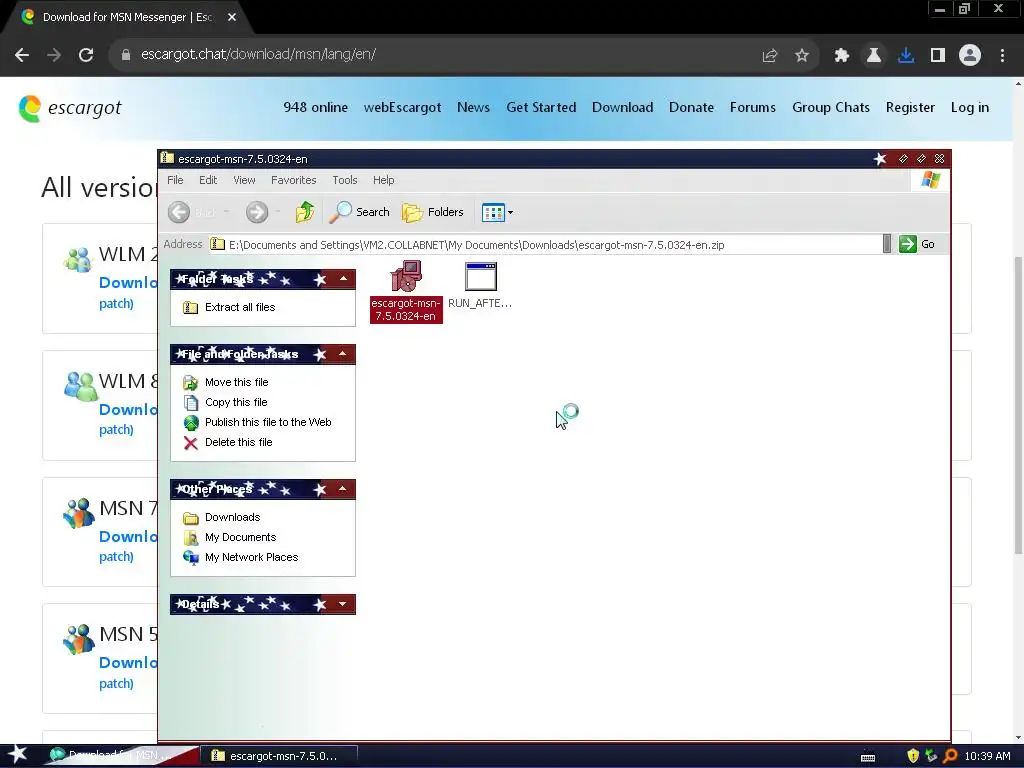Collapse the Folder Tasks panel
The width and height of the screenshot is (1024, 768).
[x=343, y=279]
